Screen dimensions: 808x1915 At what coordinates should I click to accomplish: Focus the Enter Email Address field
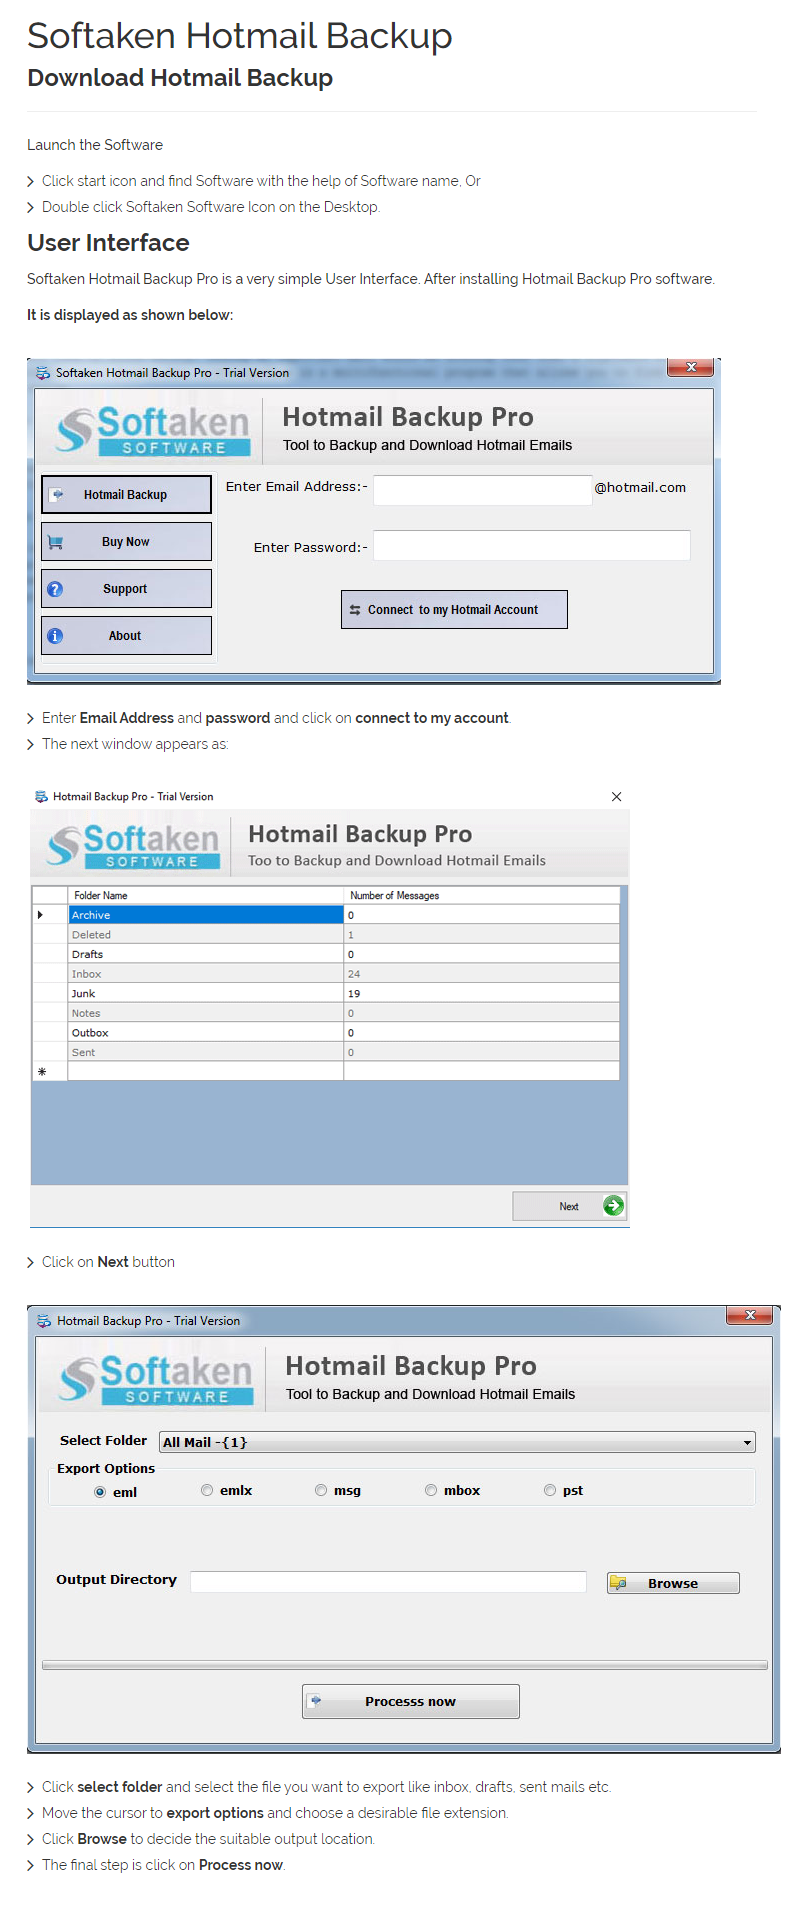tap(483, 490)
